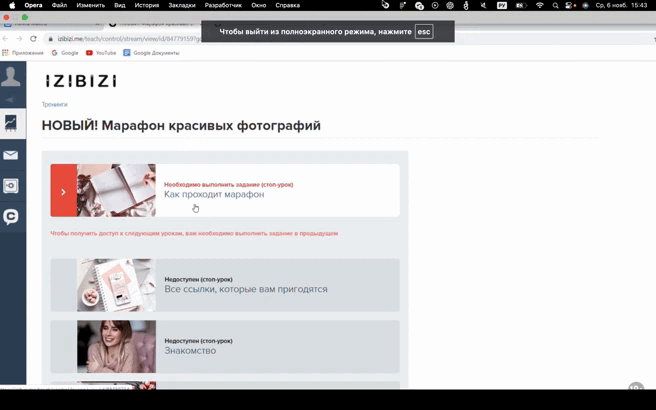Click the PY input source menu bar icon
Screen dimensions: 656x410
[x=502, y=5]
